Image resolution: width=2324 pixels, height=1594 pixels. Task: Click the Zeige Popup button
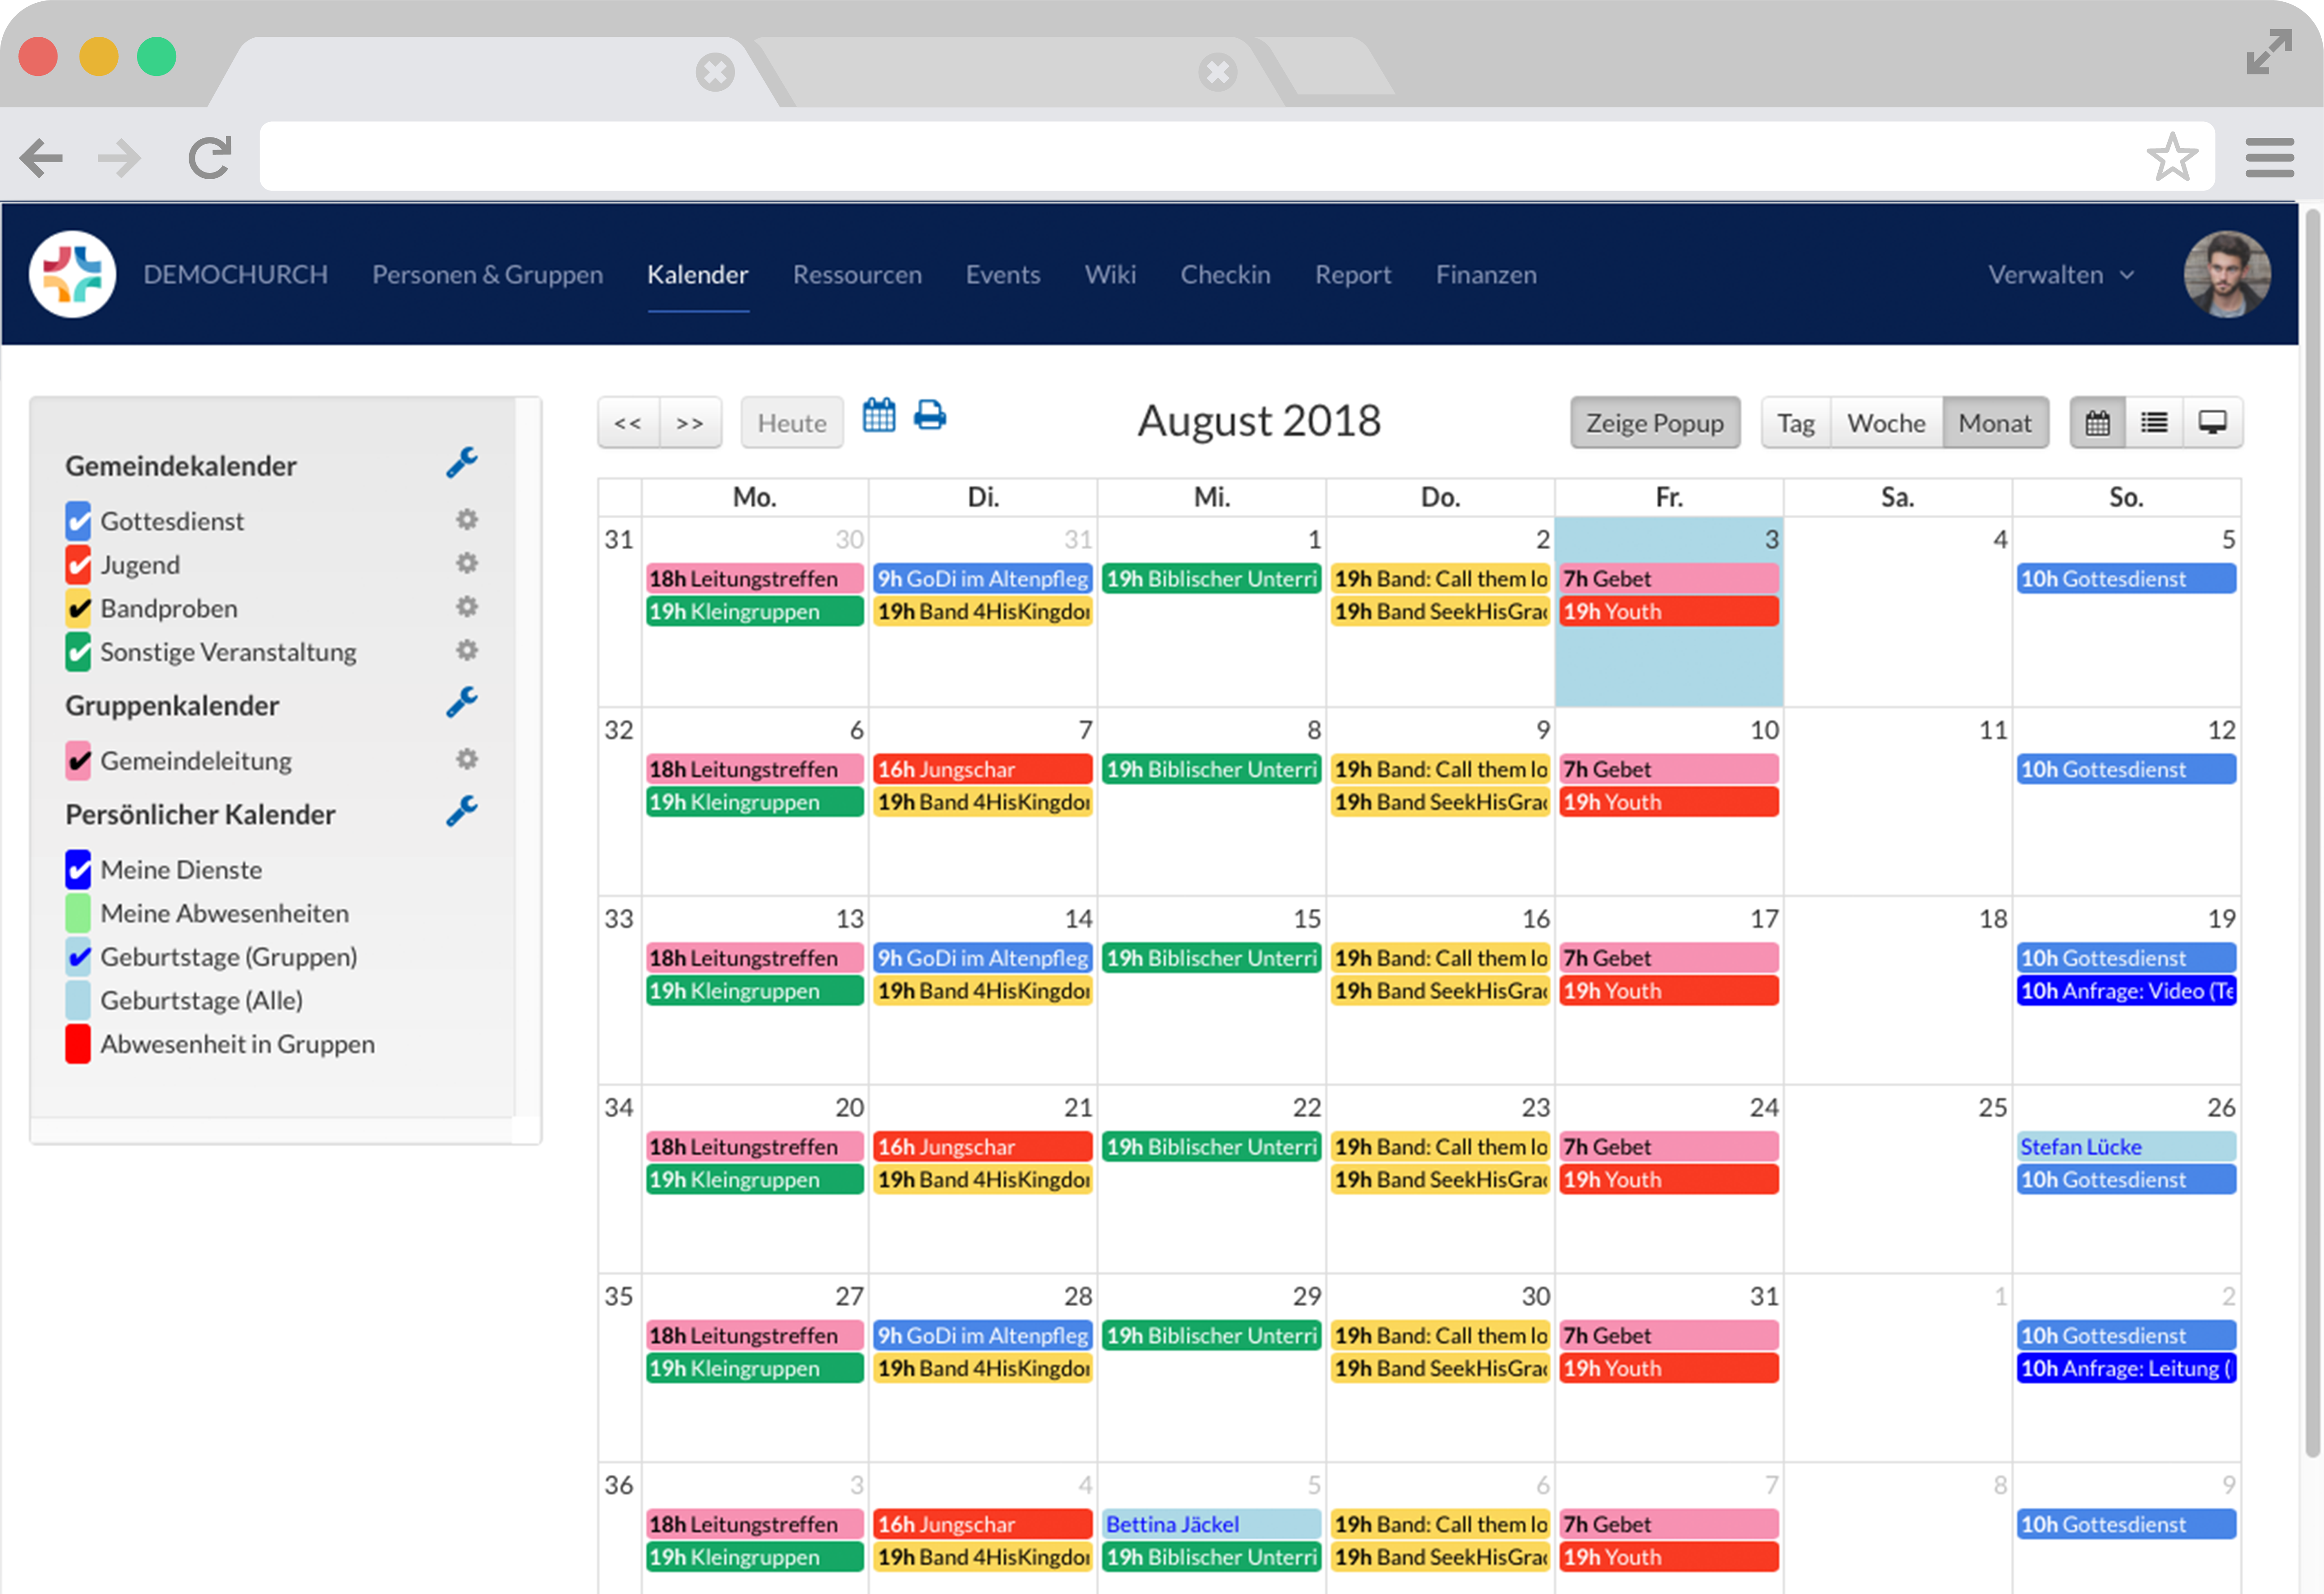tap(1655, 423)
